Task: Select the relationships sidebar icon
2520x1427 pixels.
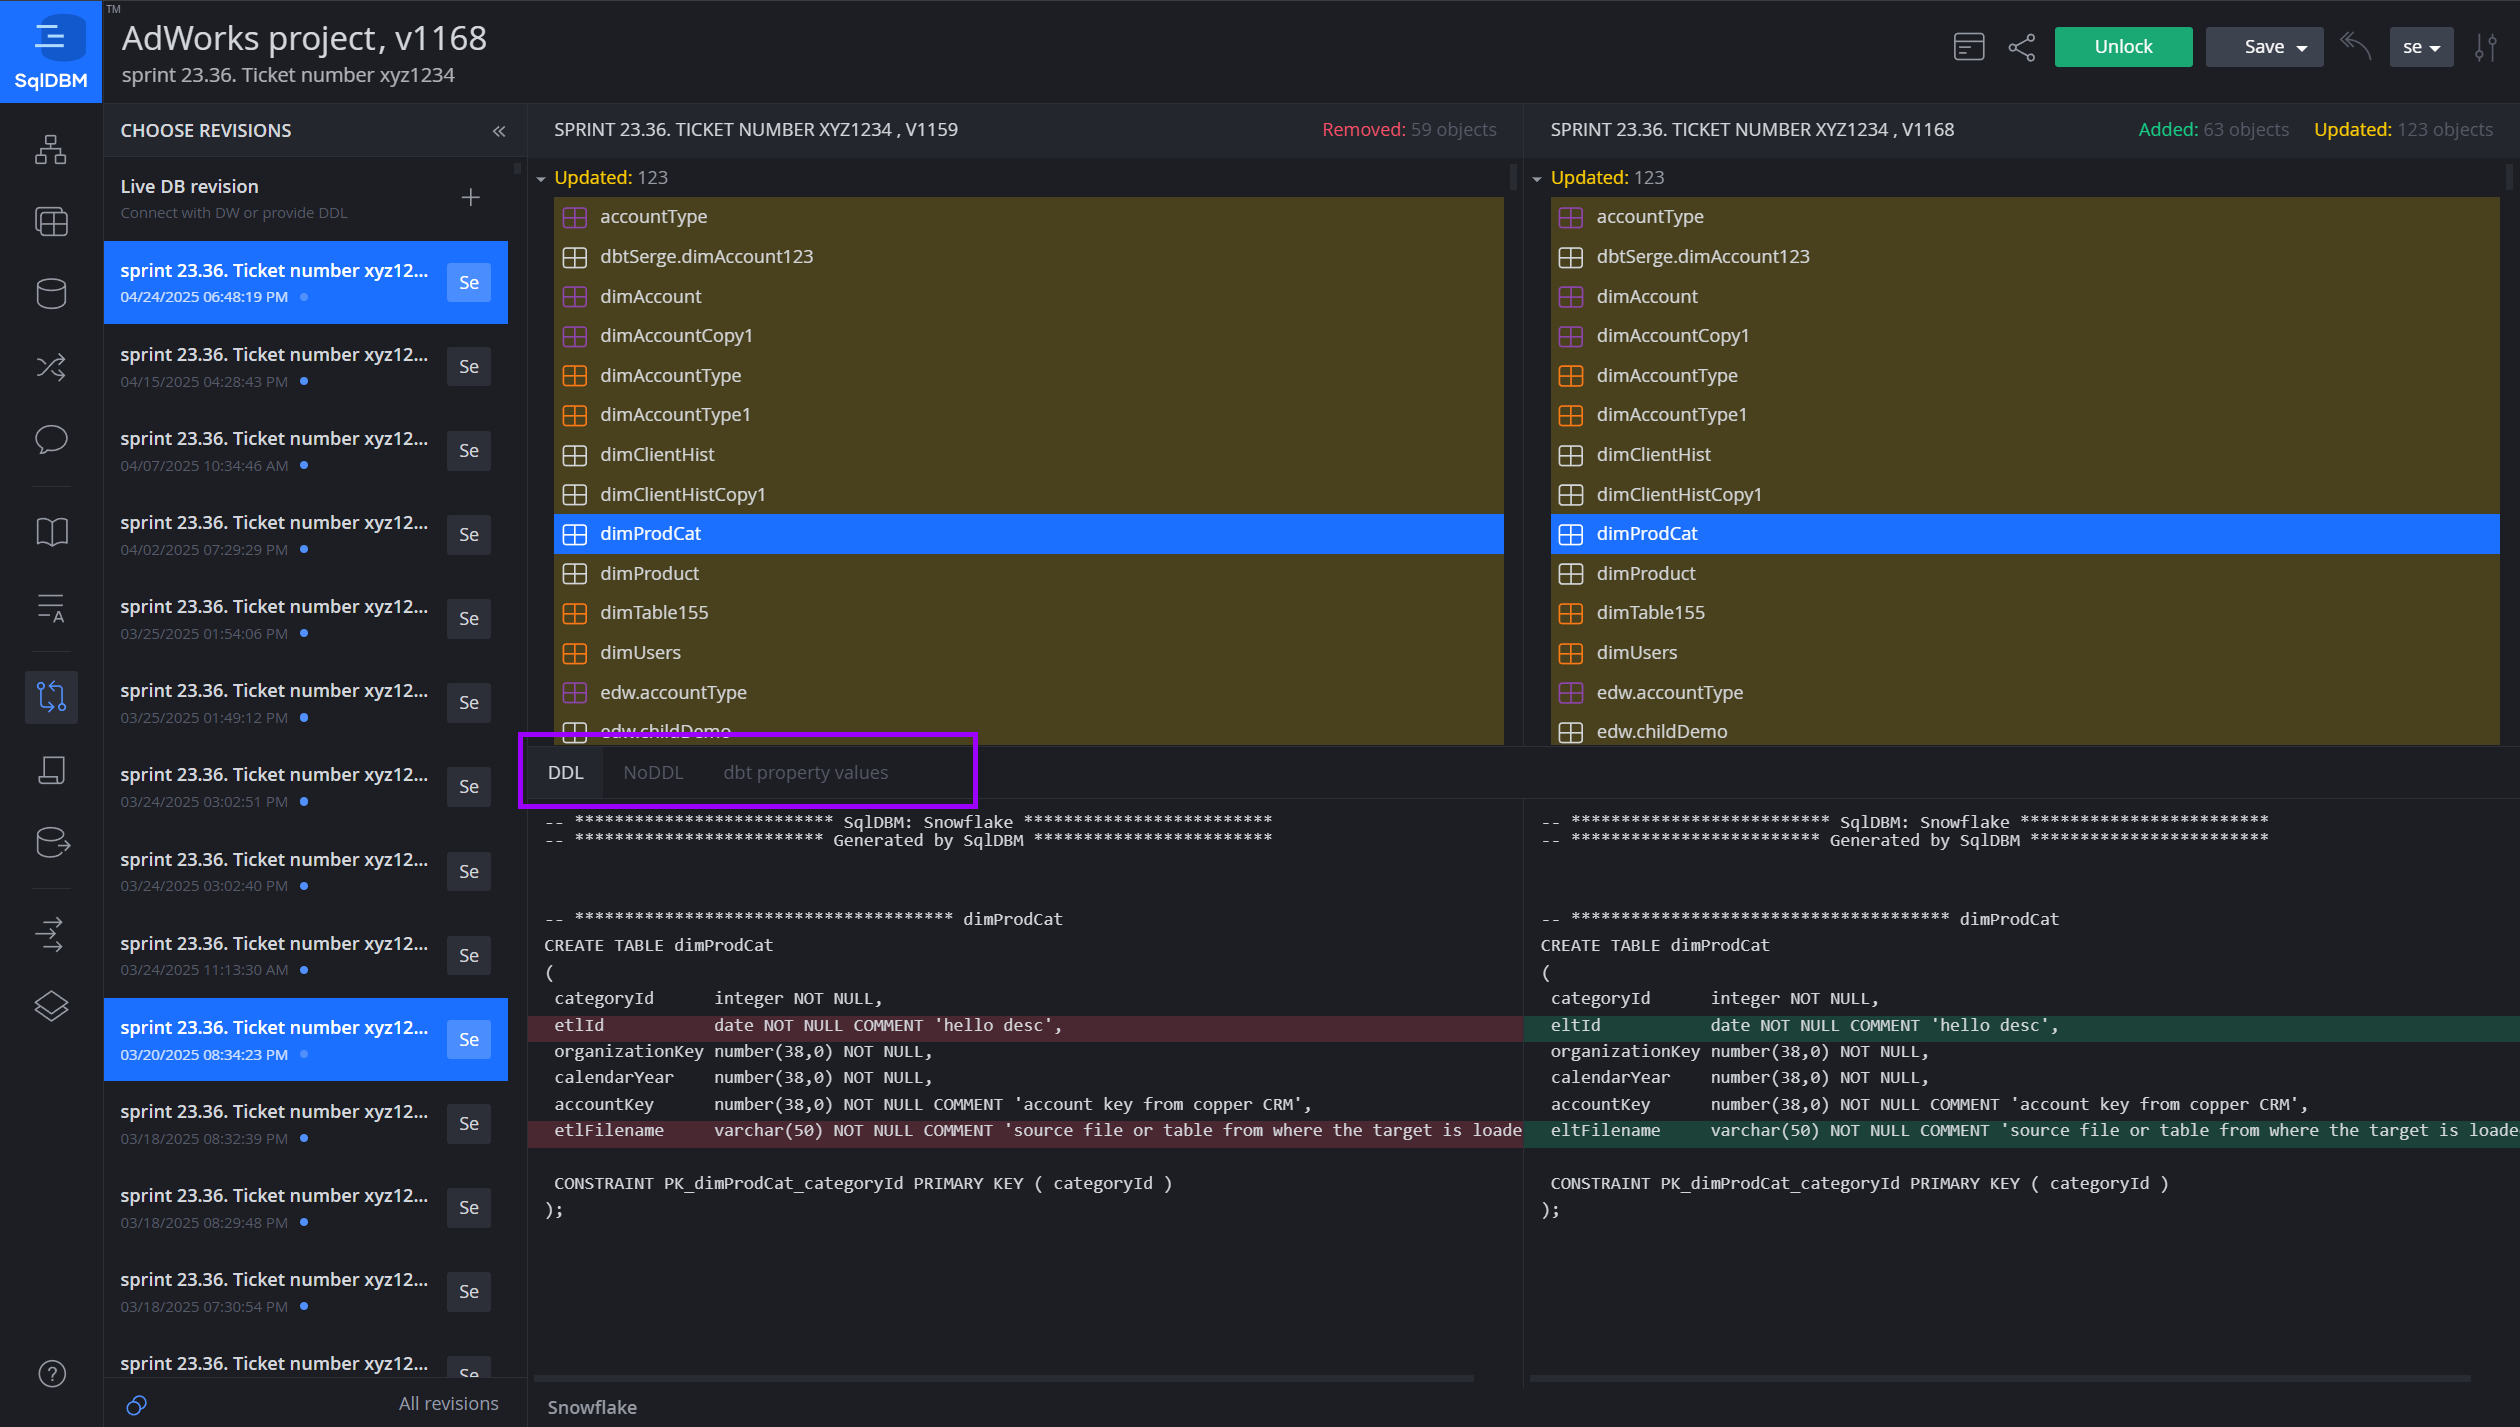Action: [x=51, y=367]
